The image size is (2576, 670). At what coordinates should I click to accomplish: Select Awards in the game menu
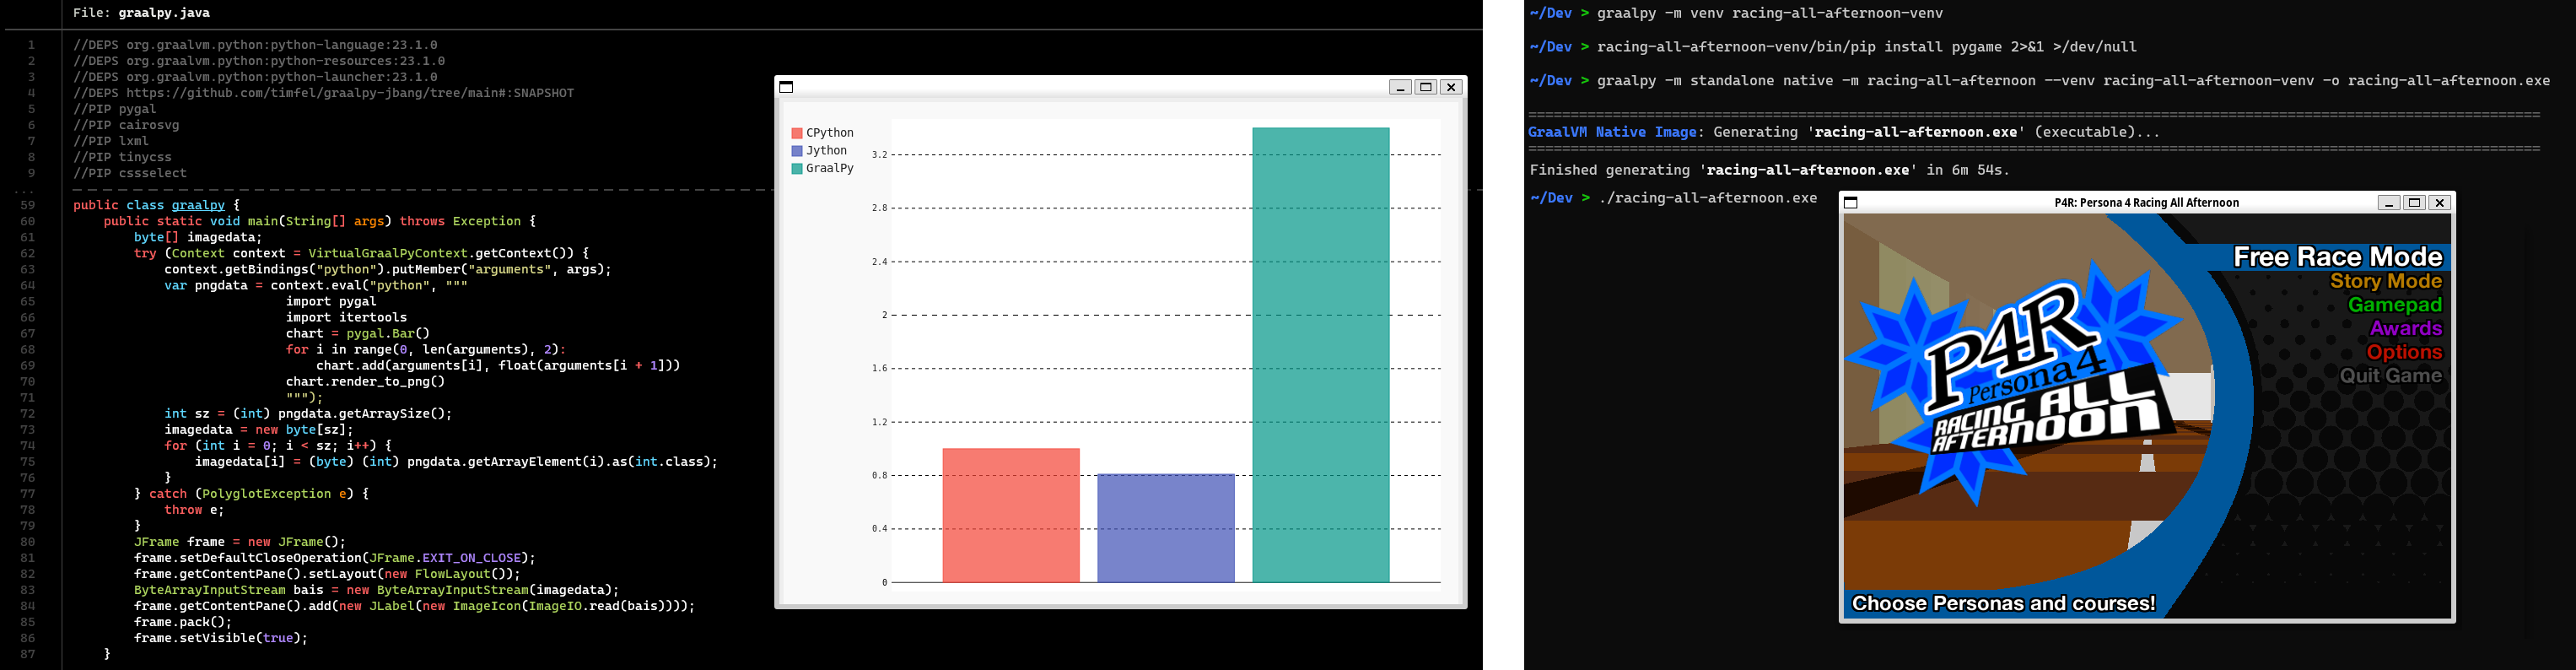click(2405, 329)
